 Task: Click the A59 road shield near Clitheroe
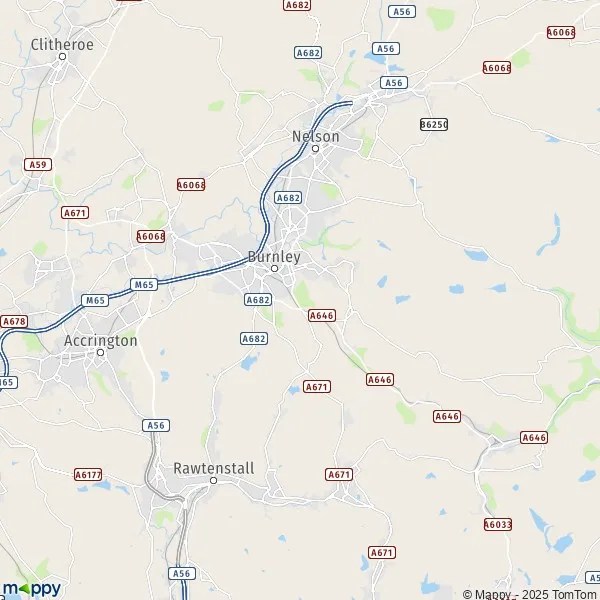click(38, 165)
